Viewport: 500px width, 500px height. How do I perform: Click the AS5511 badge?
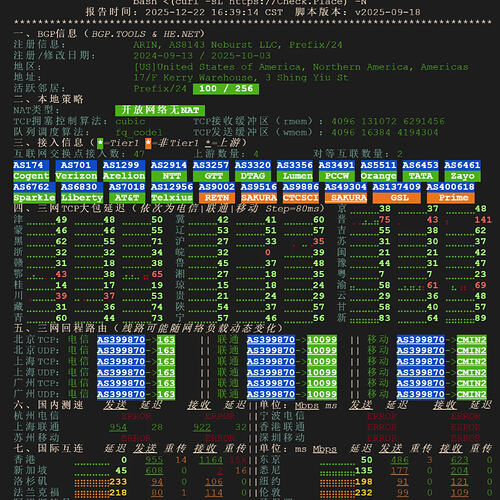click(x=378, y=165)
